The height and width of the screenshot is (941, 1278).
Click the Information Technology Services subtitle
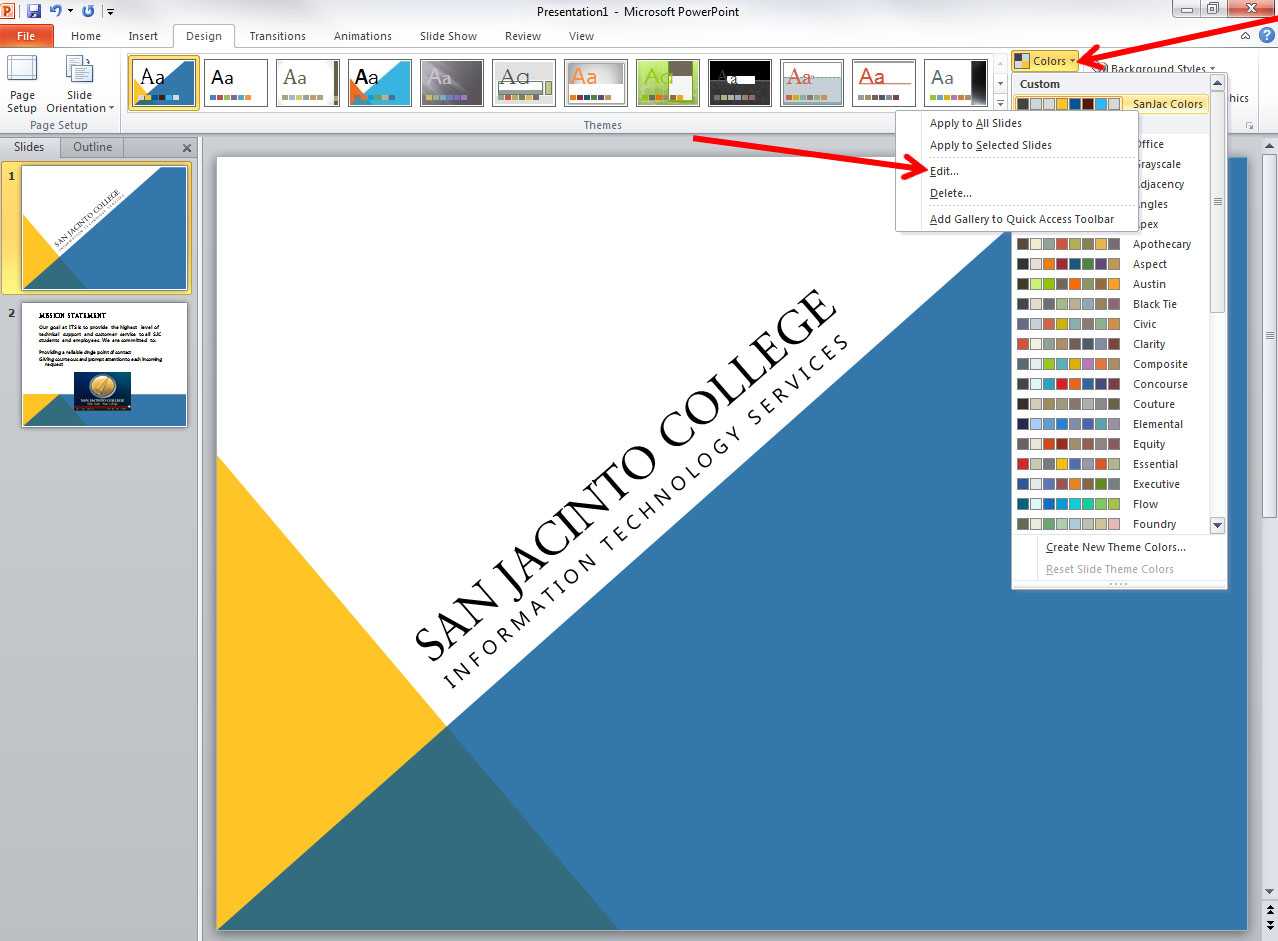(x=646, y=512)
